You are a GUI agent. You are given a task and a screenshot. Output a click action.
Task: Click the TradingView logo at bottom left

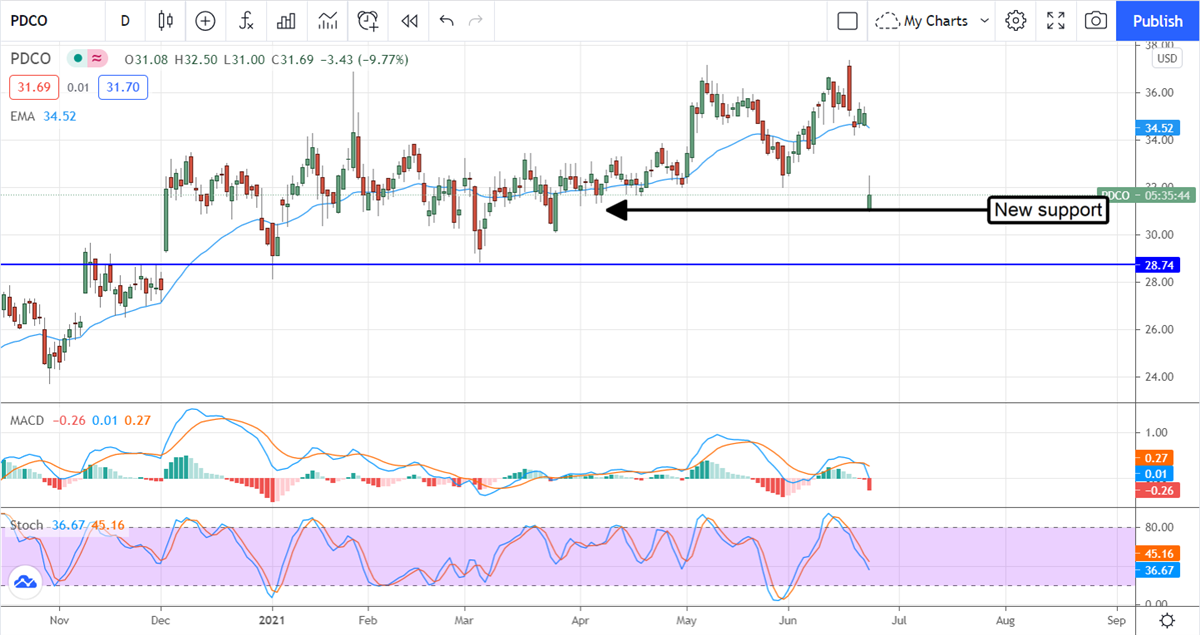pyautogui.click(x=24, y=581)
